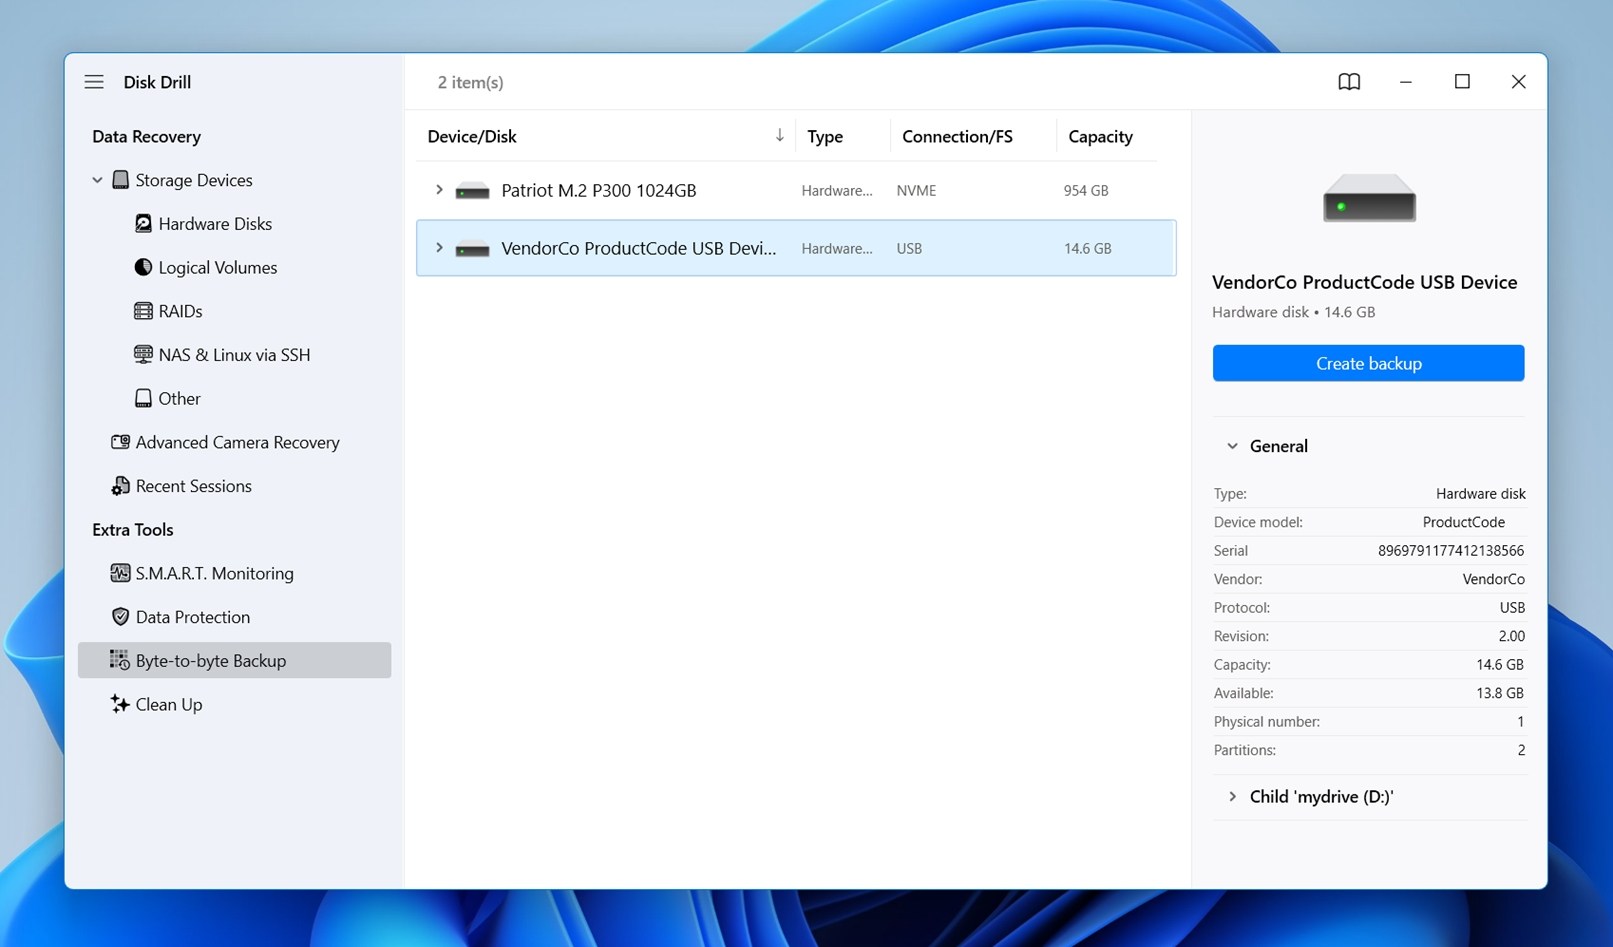Image resolution: width=1613 pixels, height=947 pixels.
Task: Expand the Patriot M.2 P300 disk
Action: click(x=439, y=190)
